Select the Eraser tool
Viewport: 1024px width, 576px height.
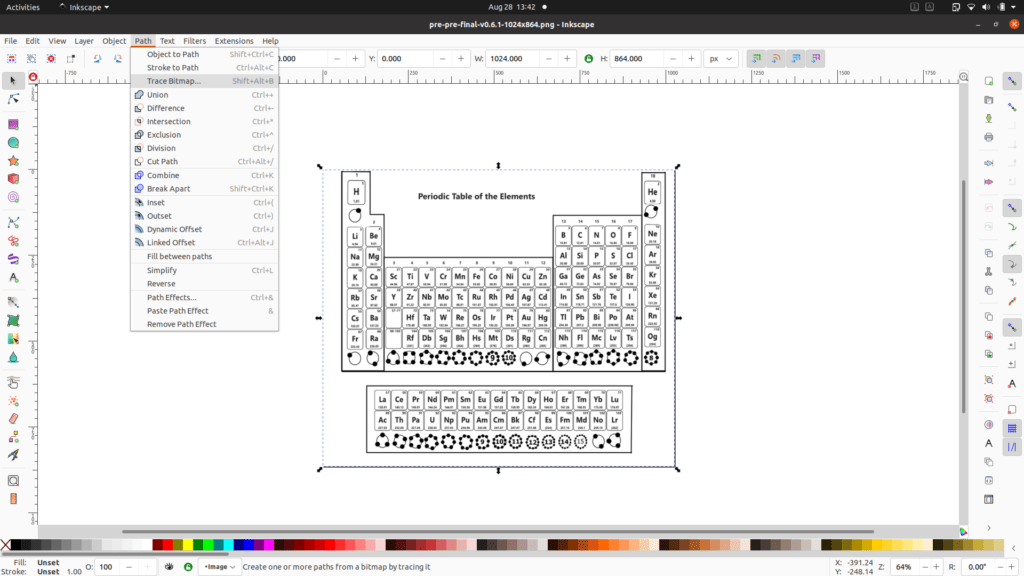point(13,419)
